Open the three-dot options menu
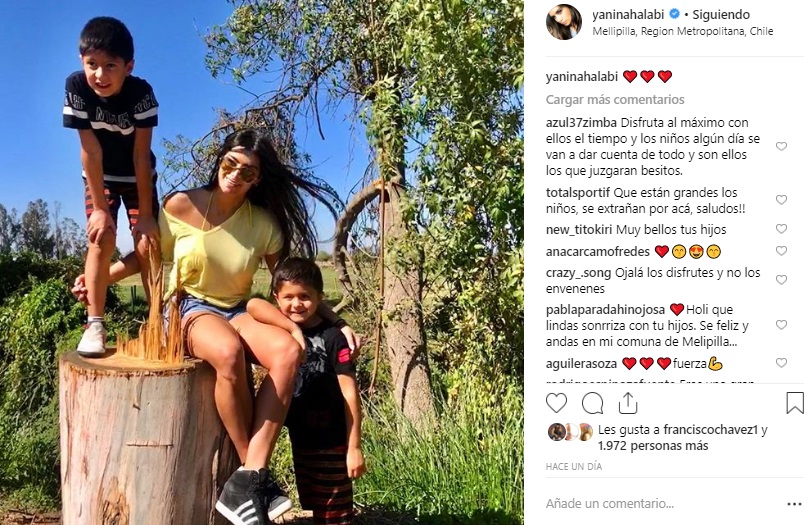The image size is (808, 525). point(794,504)
